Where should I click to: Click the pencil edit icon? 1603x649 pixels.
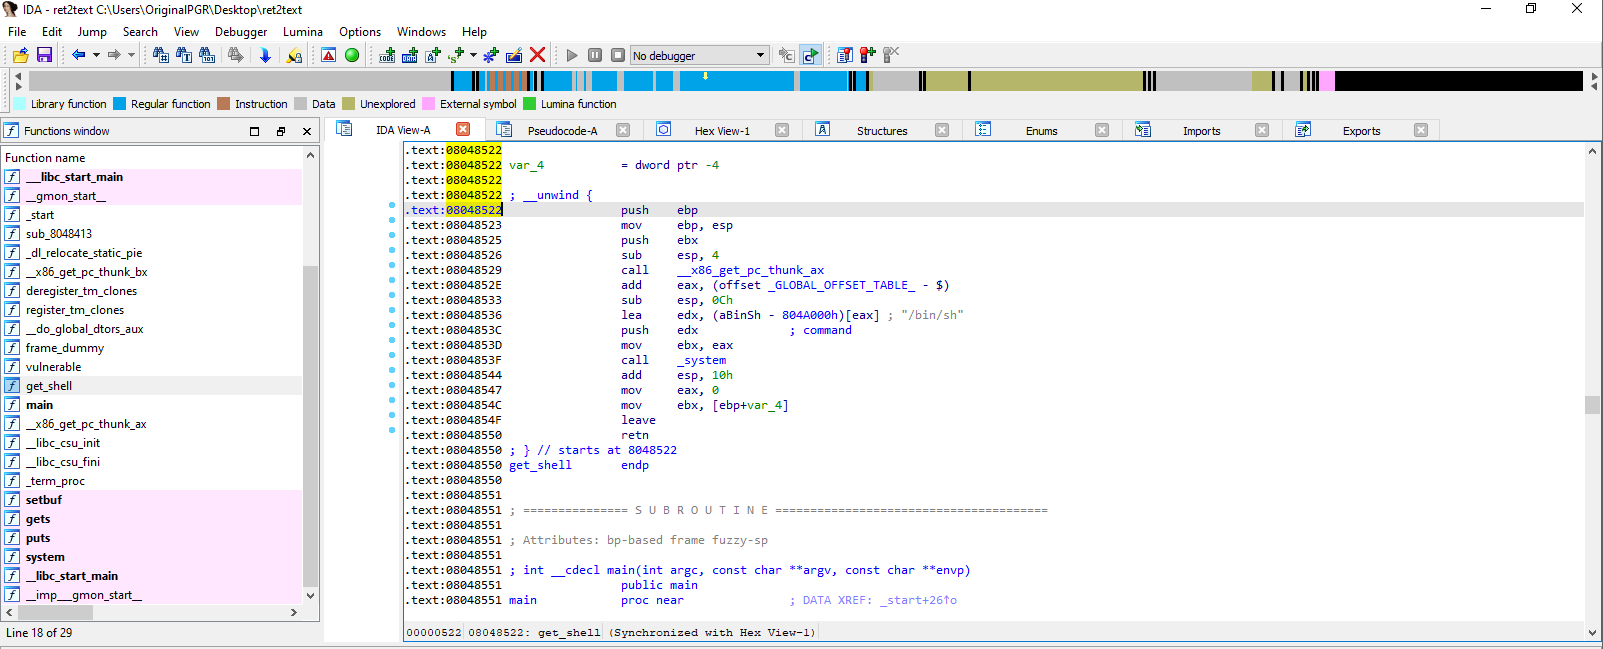coord(514,55)
